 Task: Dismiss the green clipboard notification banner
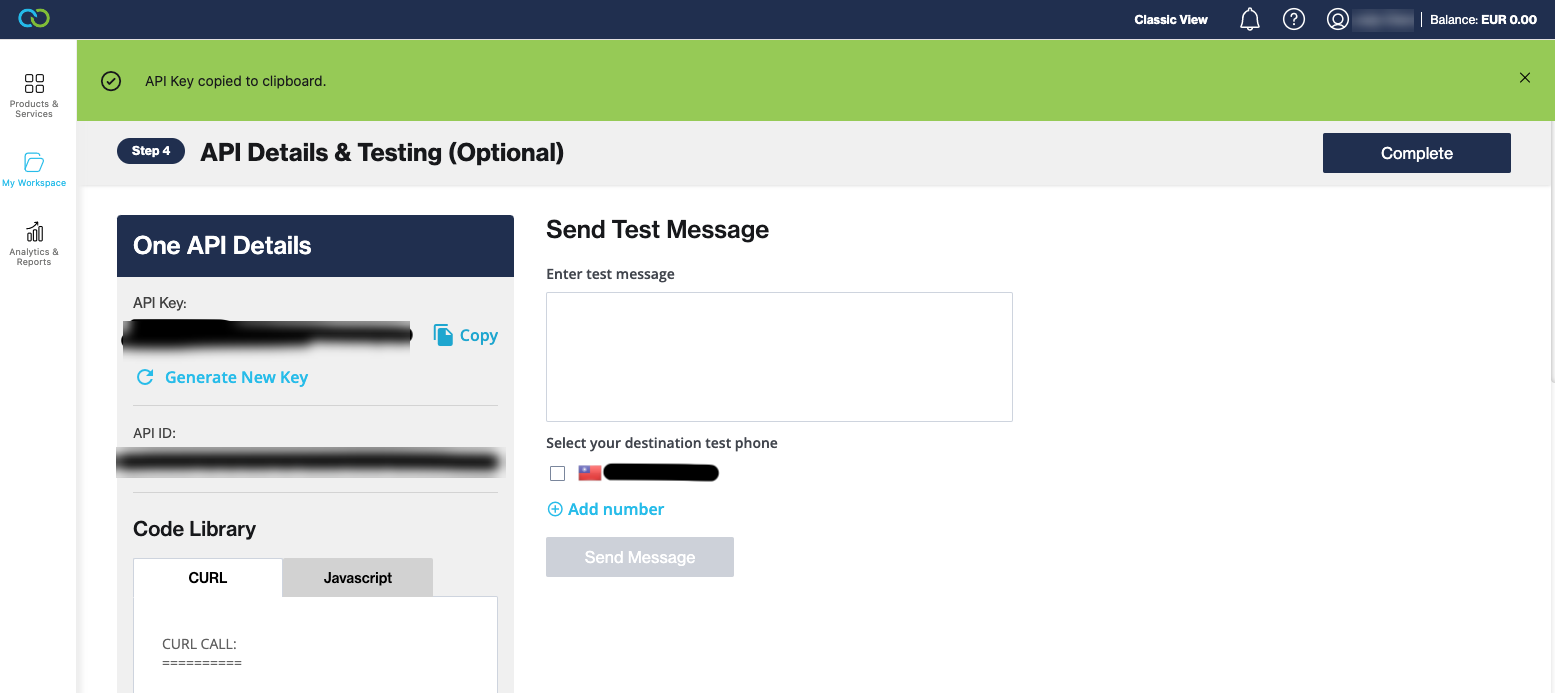[x=1525, y=78]
